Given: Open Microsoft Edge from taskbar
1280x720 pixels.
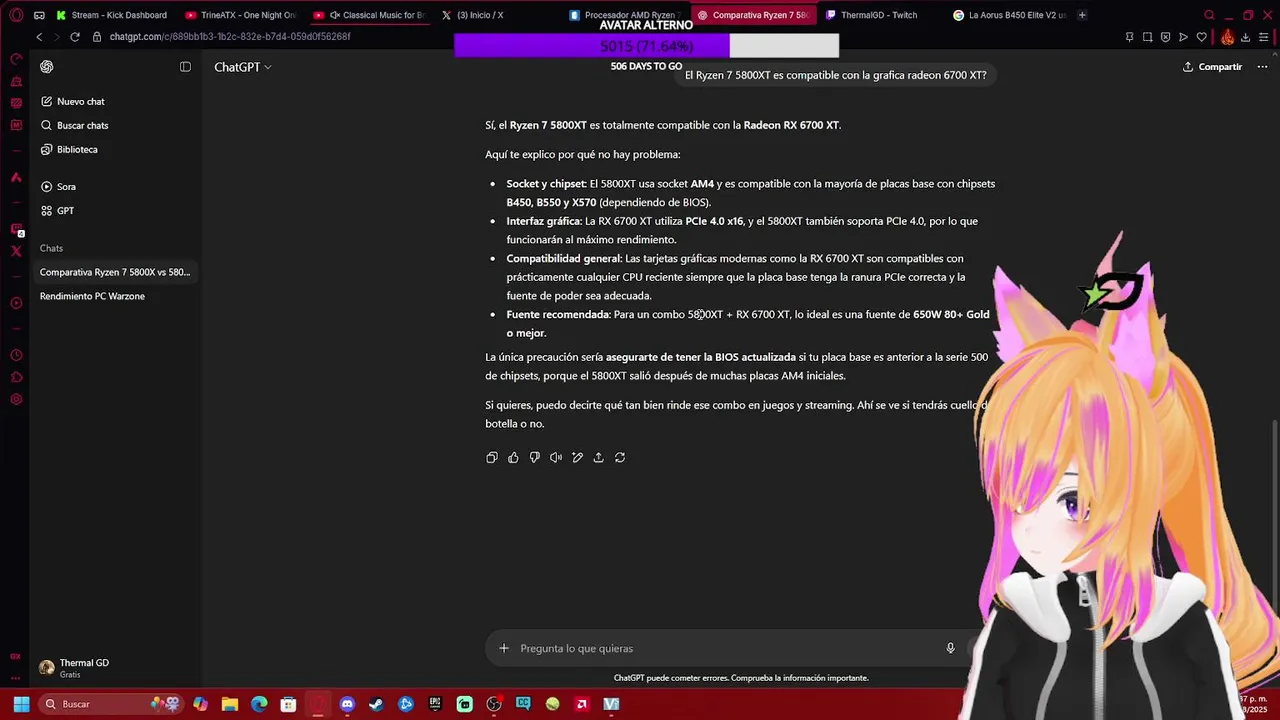Looking at the screenshot, I should tap(259, 704).
